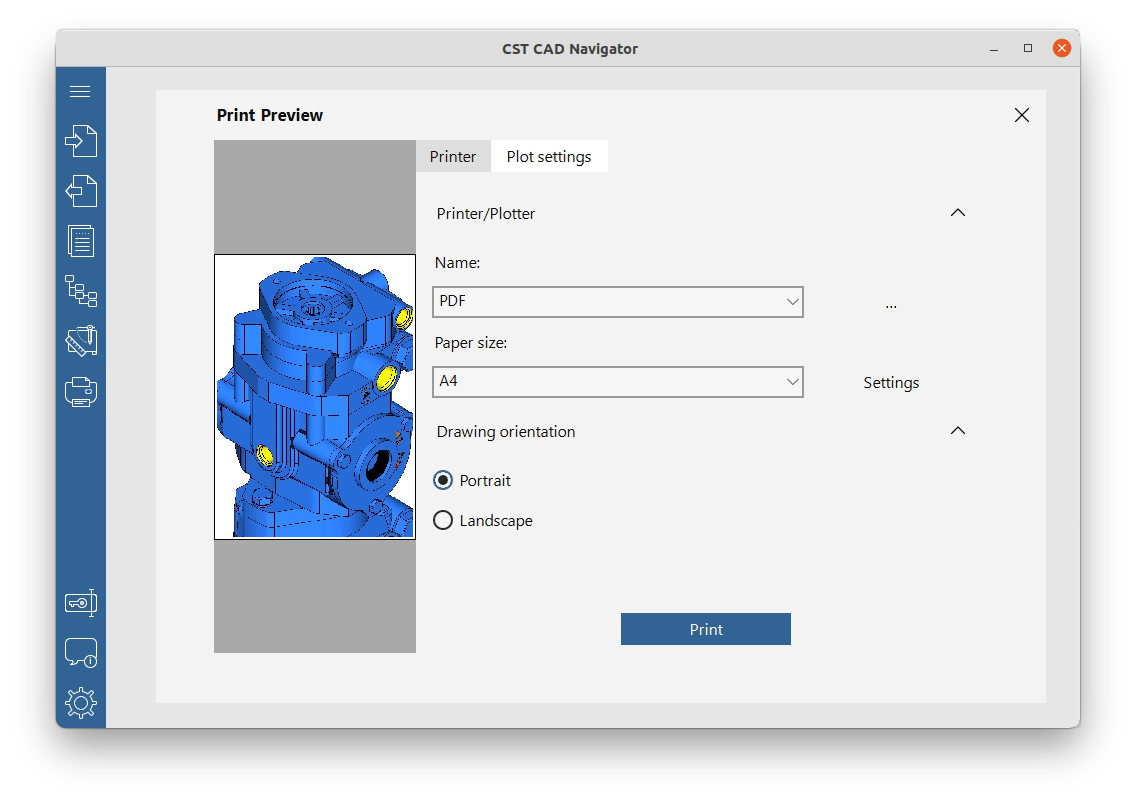
Task: Select Landscape drawing orientation
Action: pos(443,520)
